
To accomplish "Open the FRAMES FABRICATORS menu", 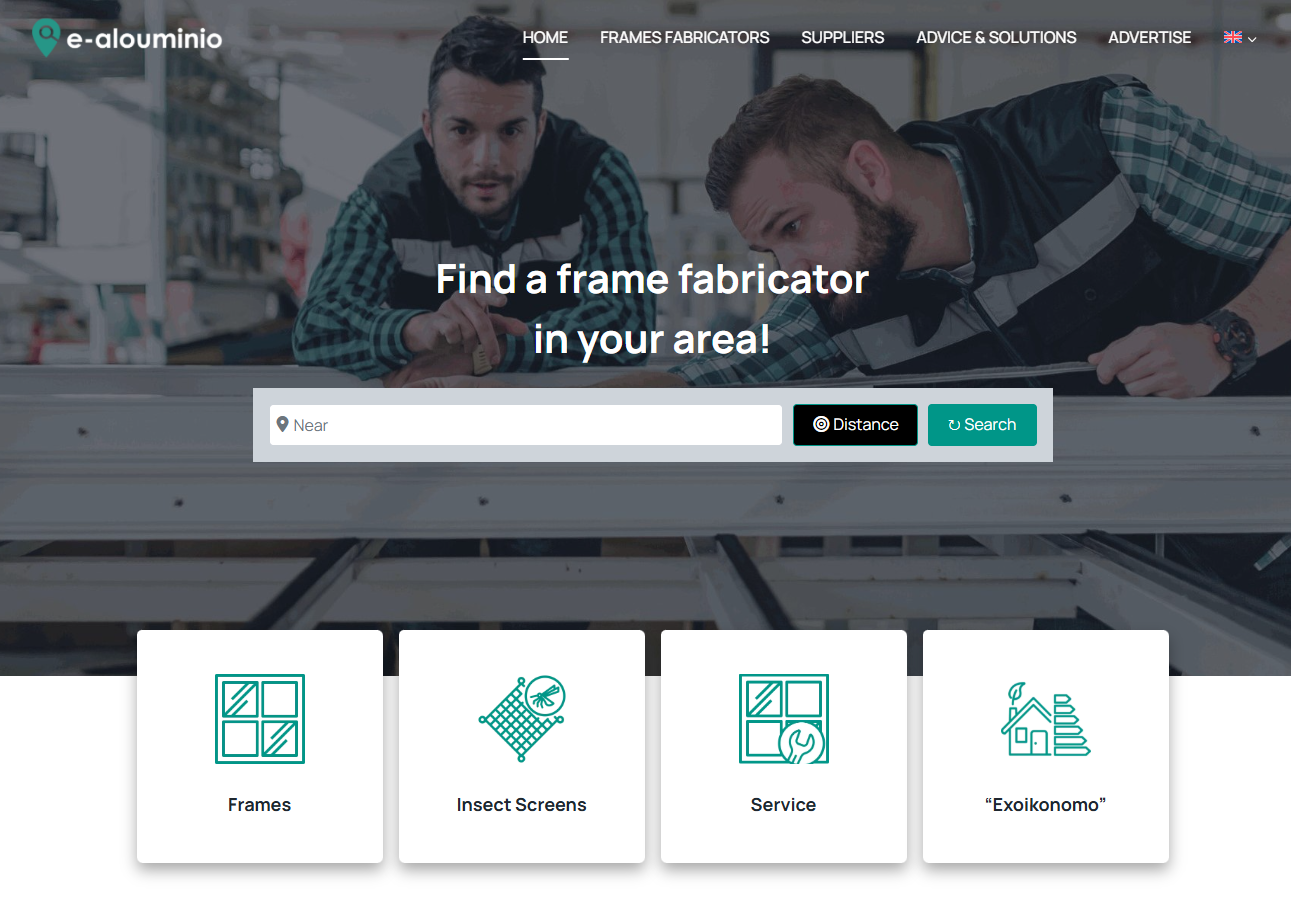I will (x=684, y=38).
